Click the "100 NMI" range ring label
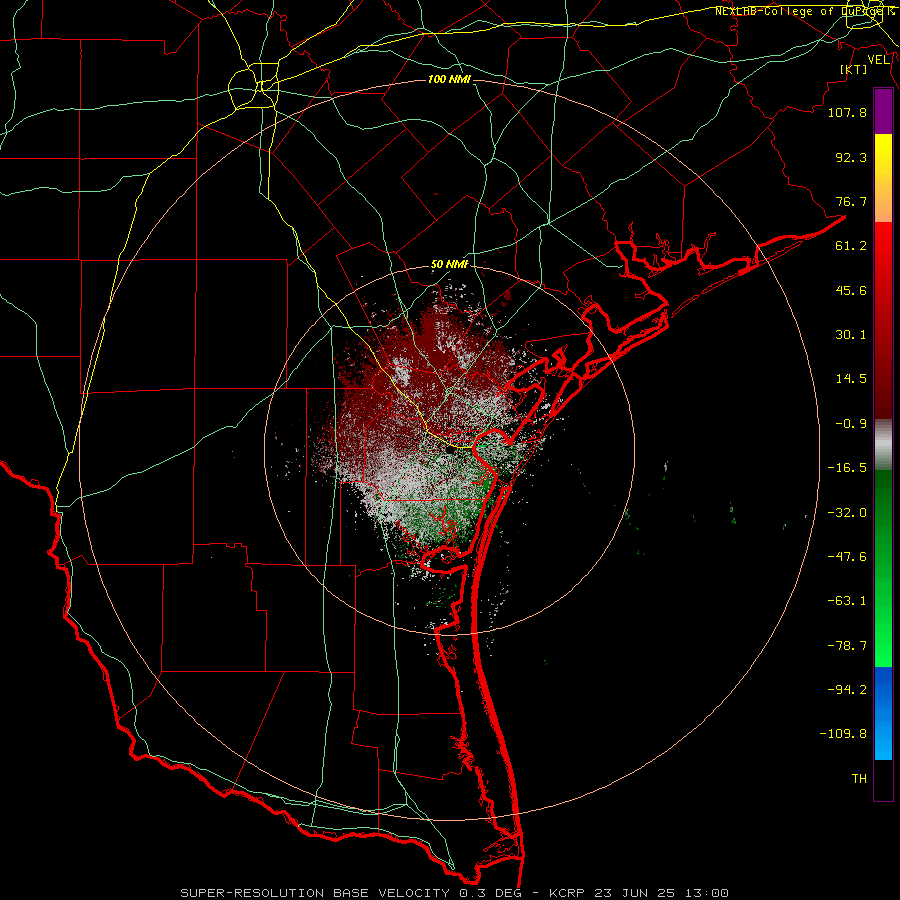 (449, 79)
